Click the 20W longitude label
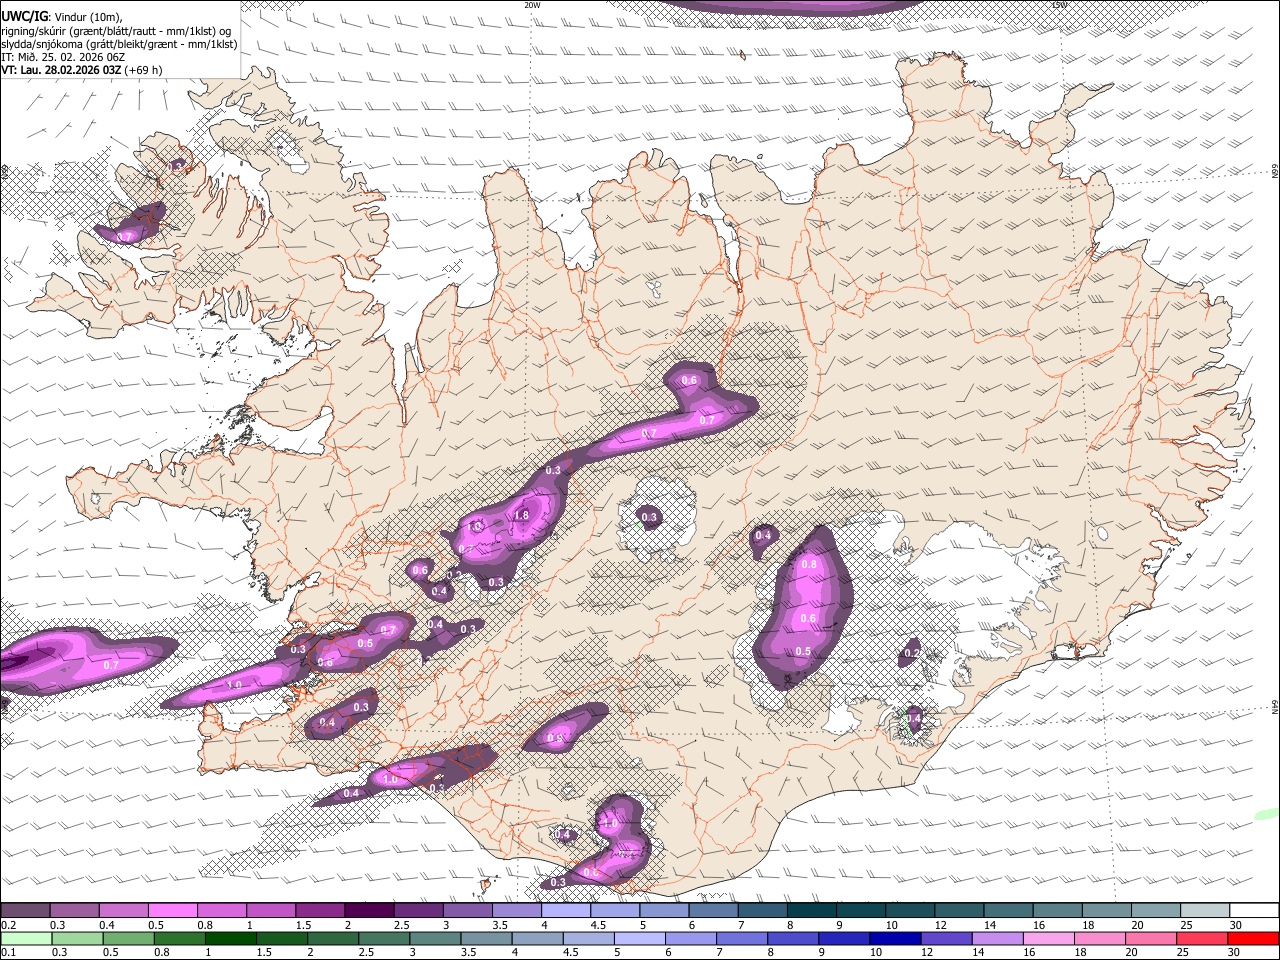The image size is (1280, 960). tap(532, 5)
